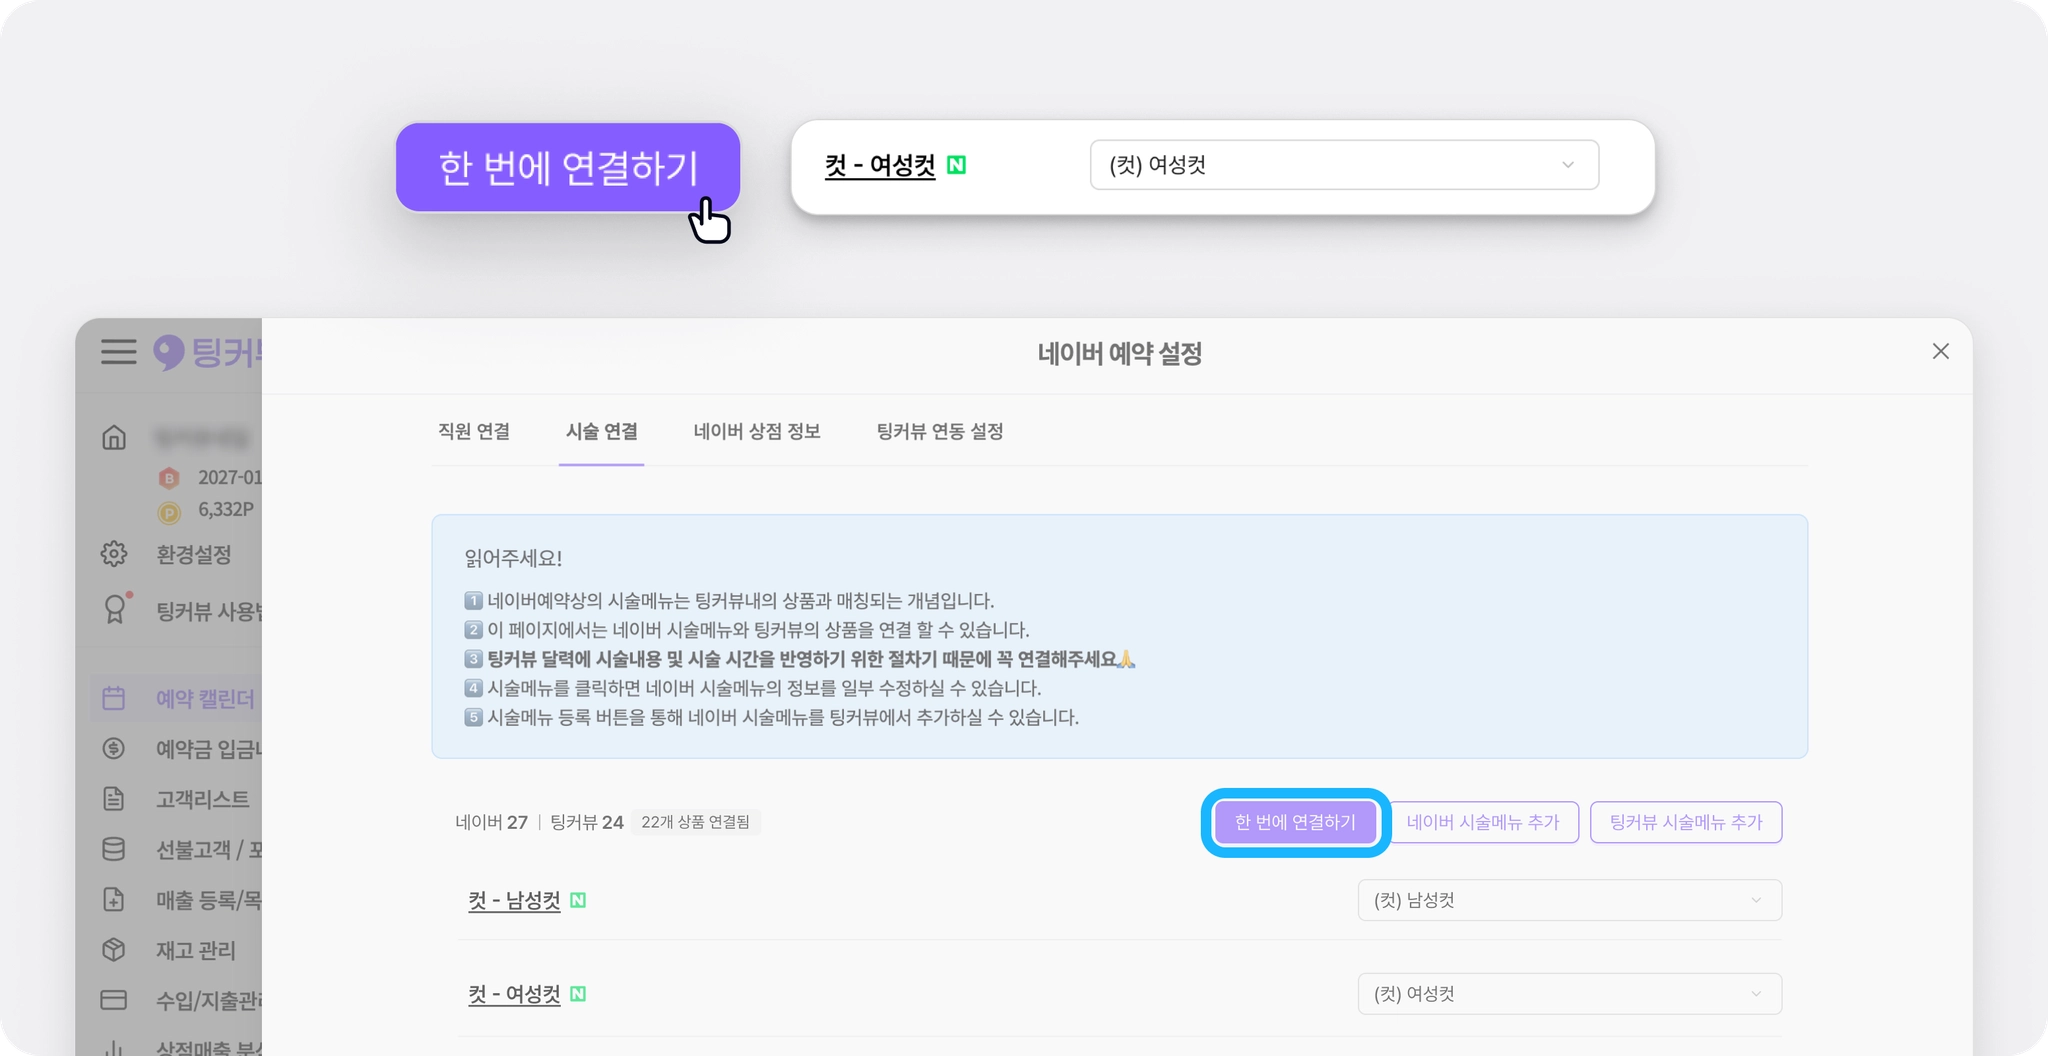Open the 네이버 상점 정보 tab

[757, 431]
